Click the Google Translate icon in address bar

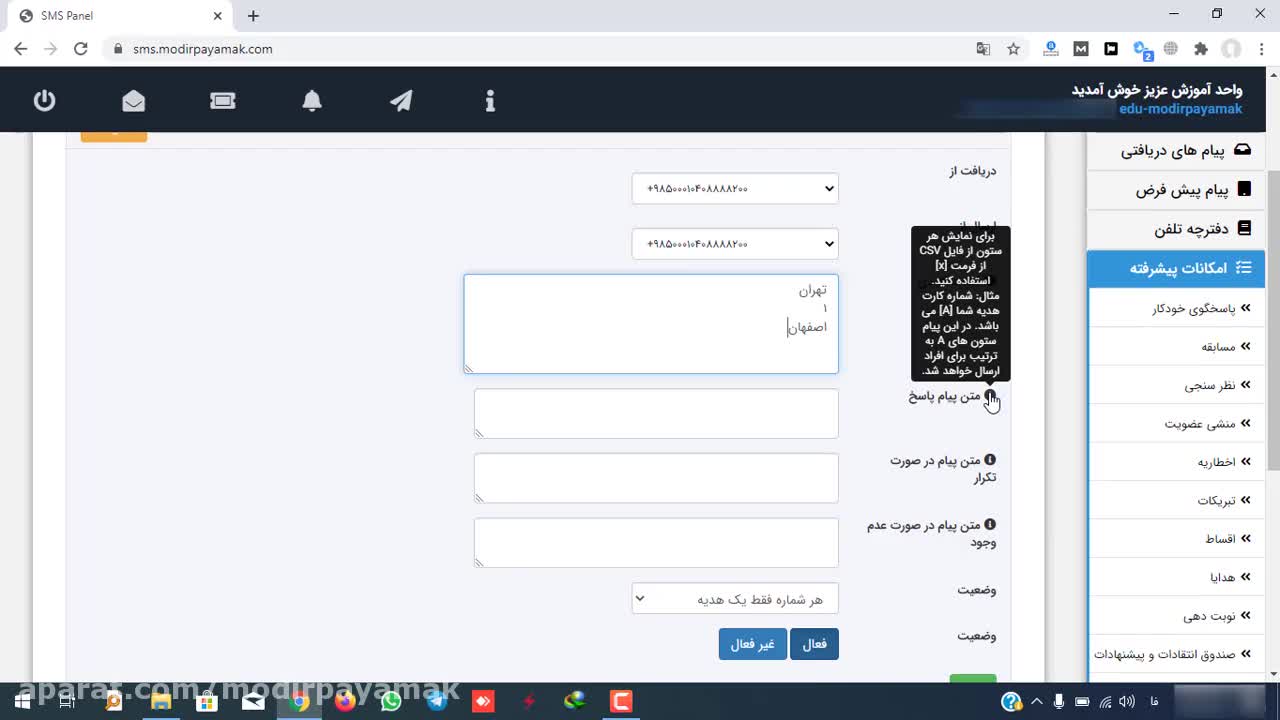tap(984, 49)
